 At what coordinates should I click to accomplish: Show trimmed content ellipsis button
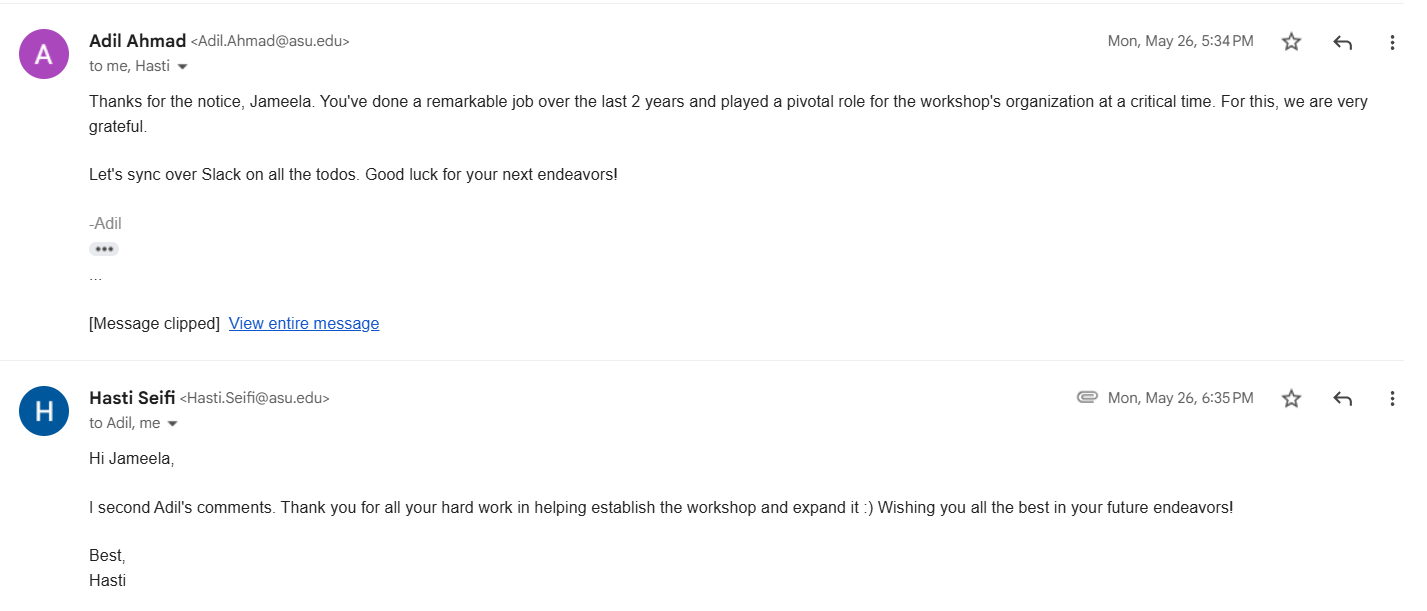pos(104,249)
